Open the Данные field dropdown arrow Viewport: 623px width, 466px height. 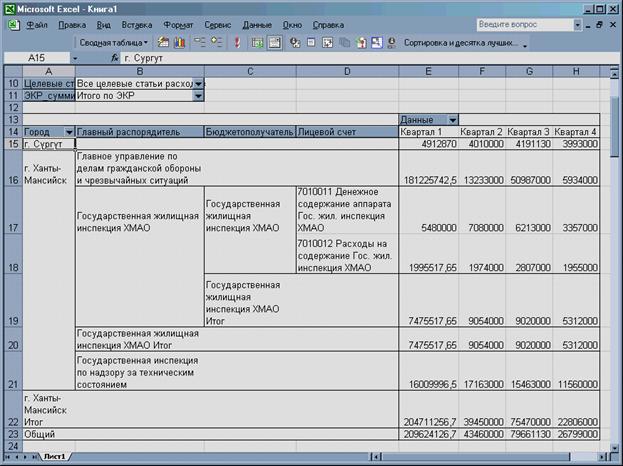(453, 120)
